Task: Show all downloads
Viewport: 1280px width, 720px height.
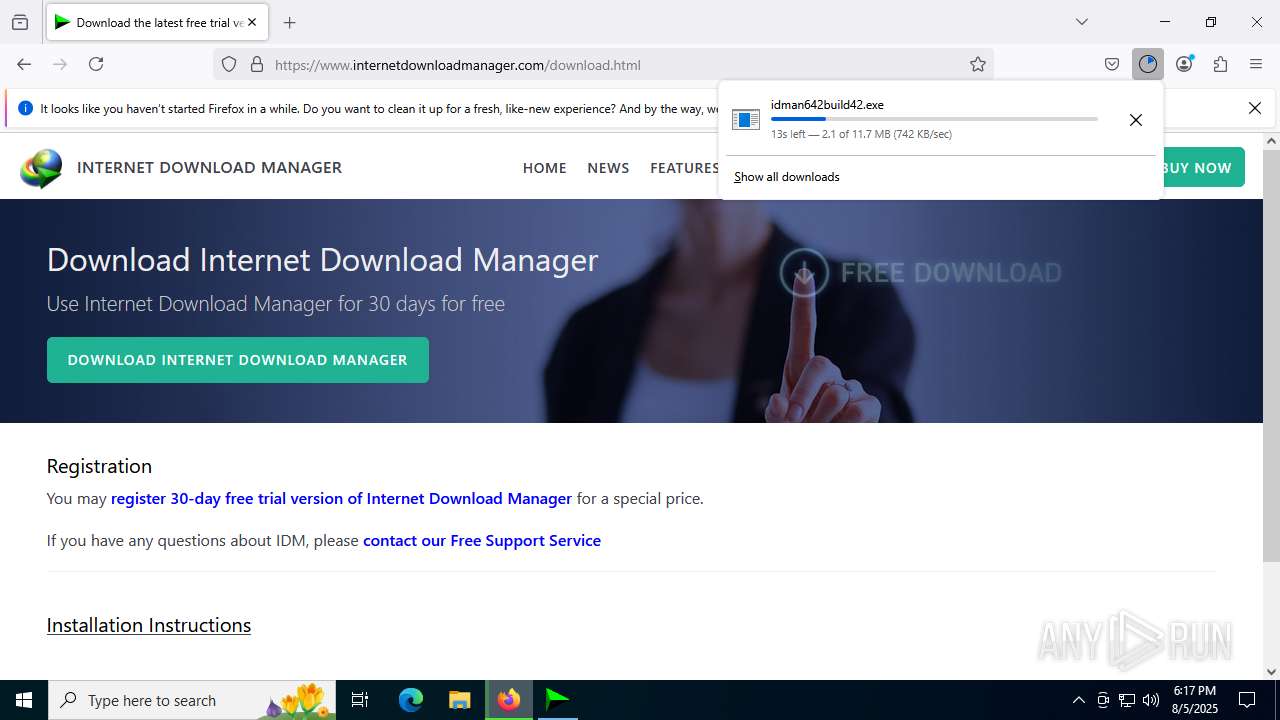Action: click(786, 177)
